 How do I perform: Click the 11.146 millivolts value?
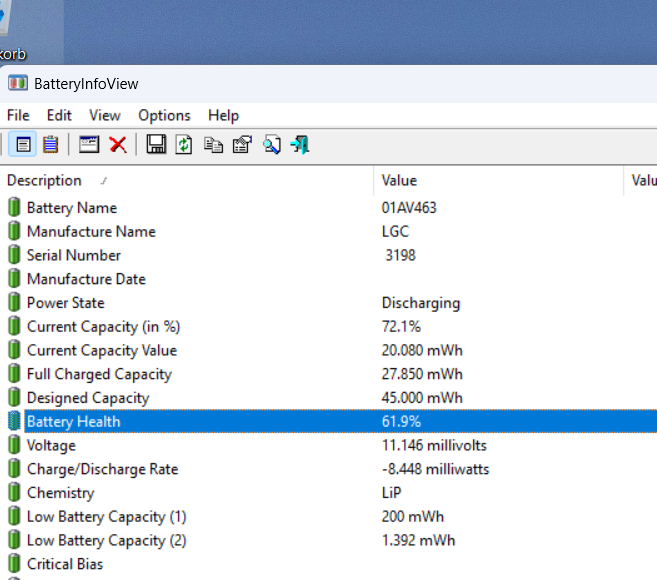tap(434, 445)
